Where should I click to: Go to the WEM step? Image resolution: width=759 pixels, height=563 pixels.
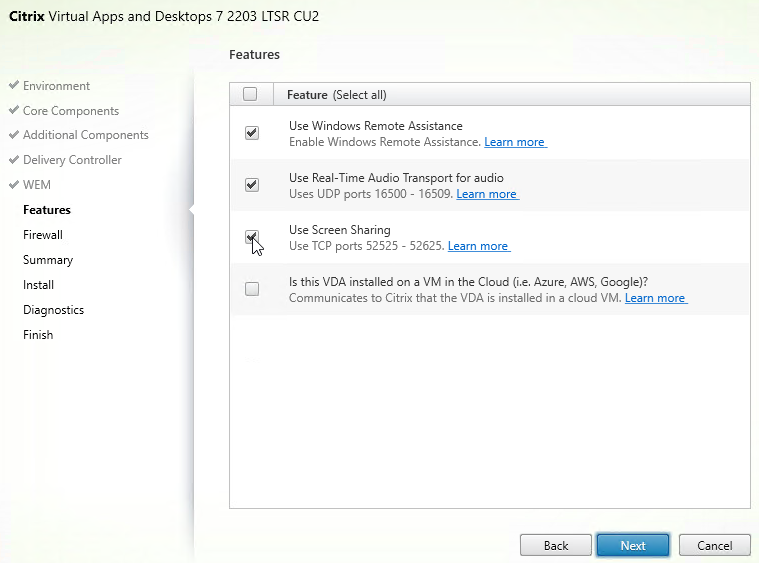pos(37,185)
